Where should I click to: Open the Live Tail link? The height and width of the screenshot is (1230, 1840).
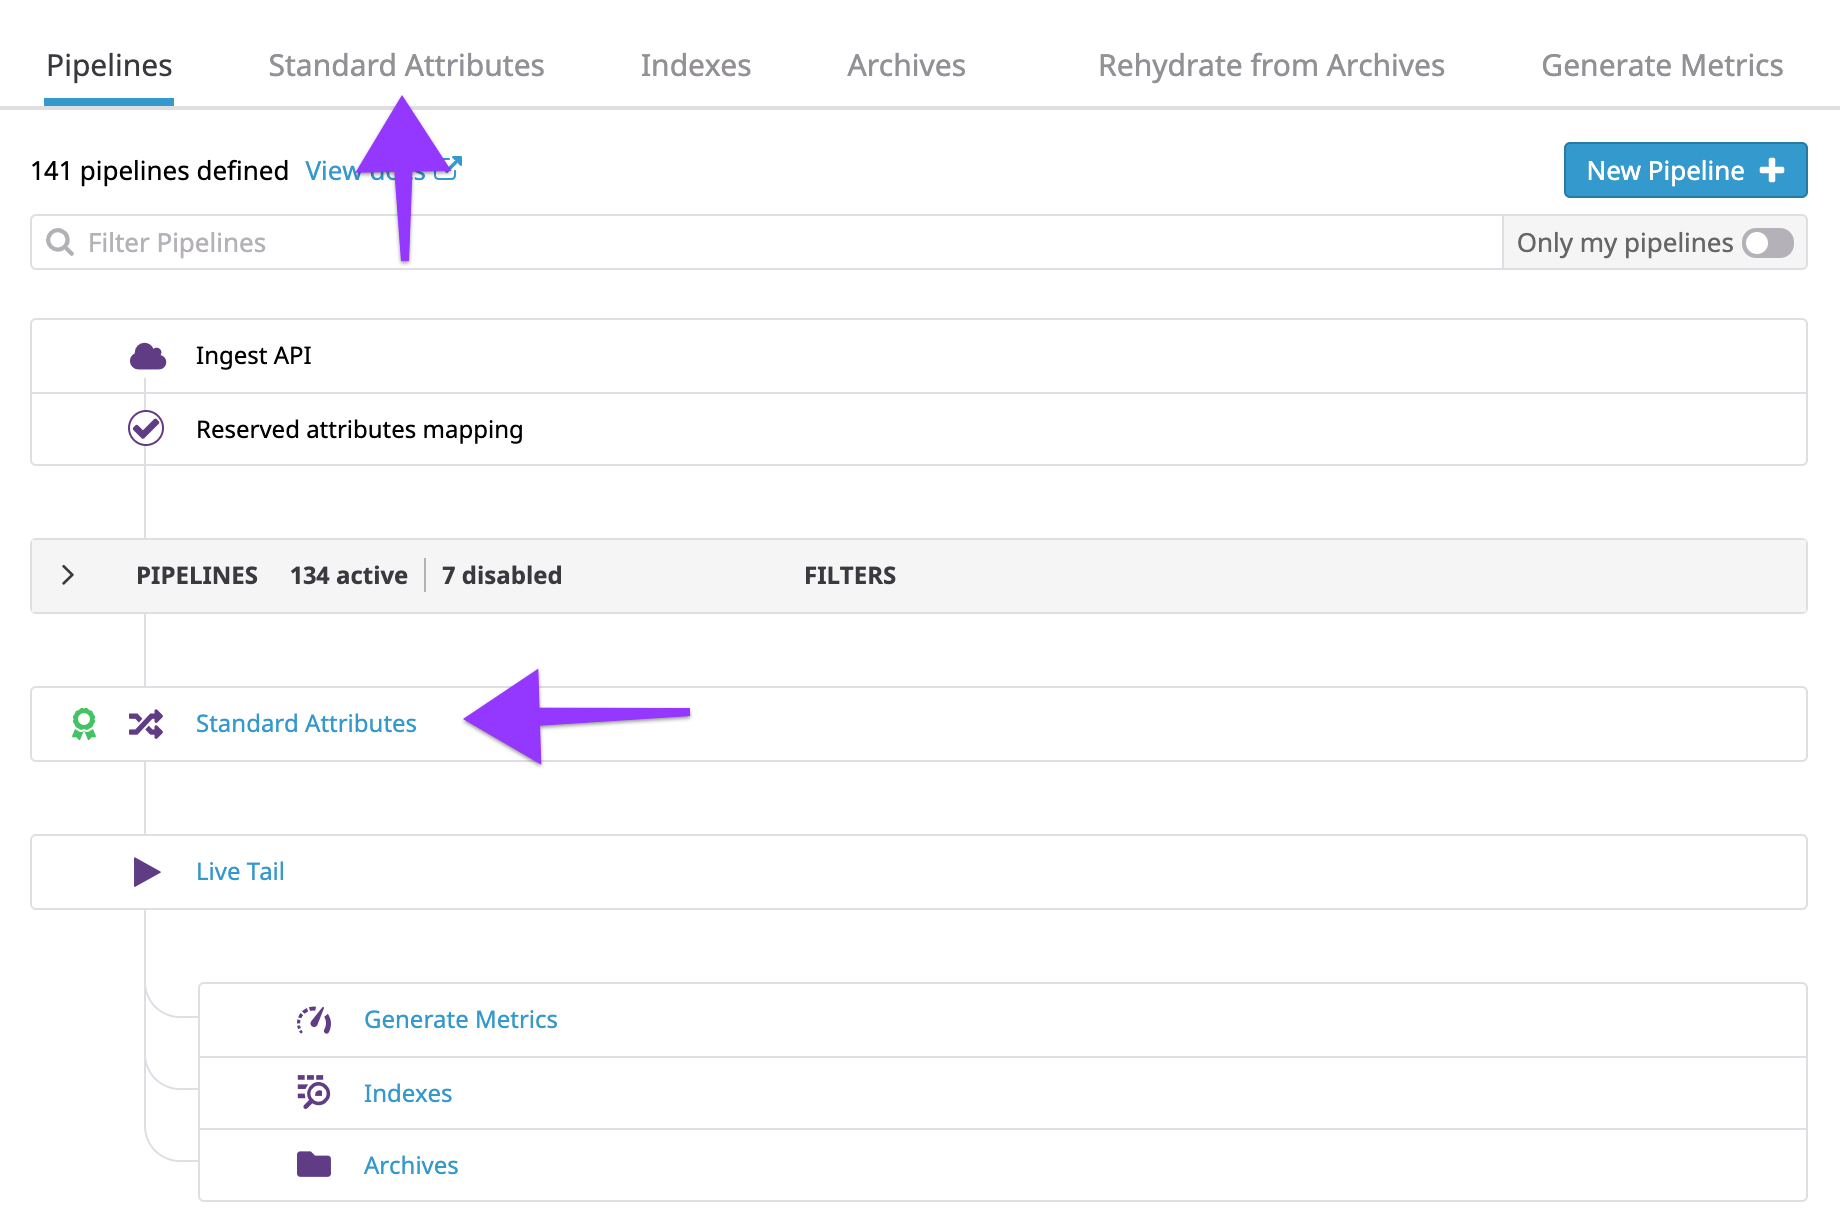tap(240, 872)
